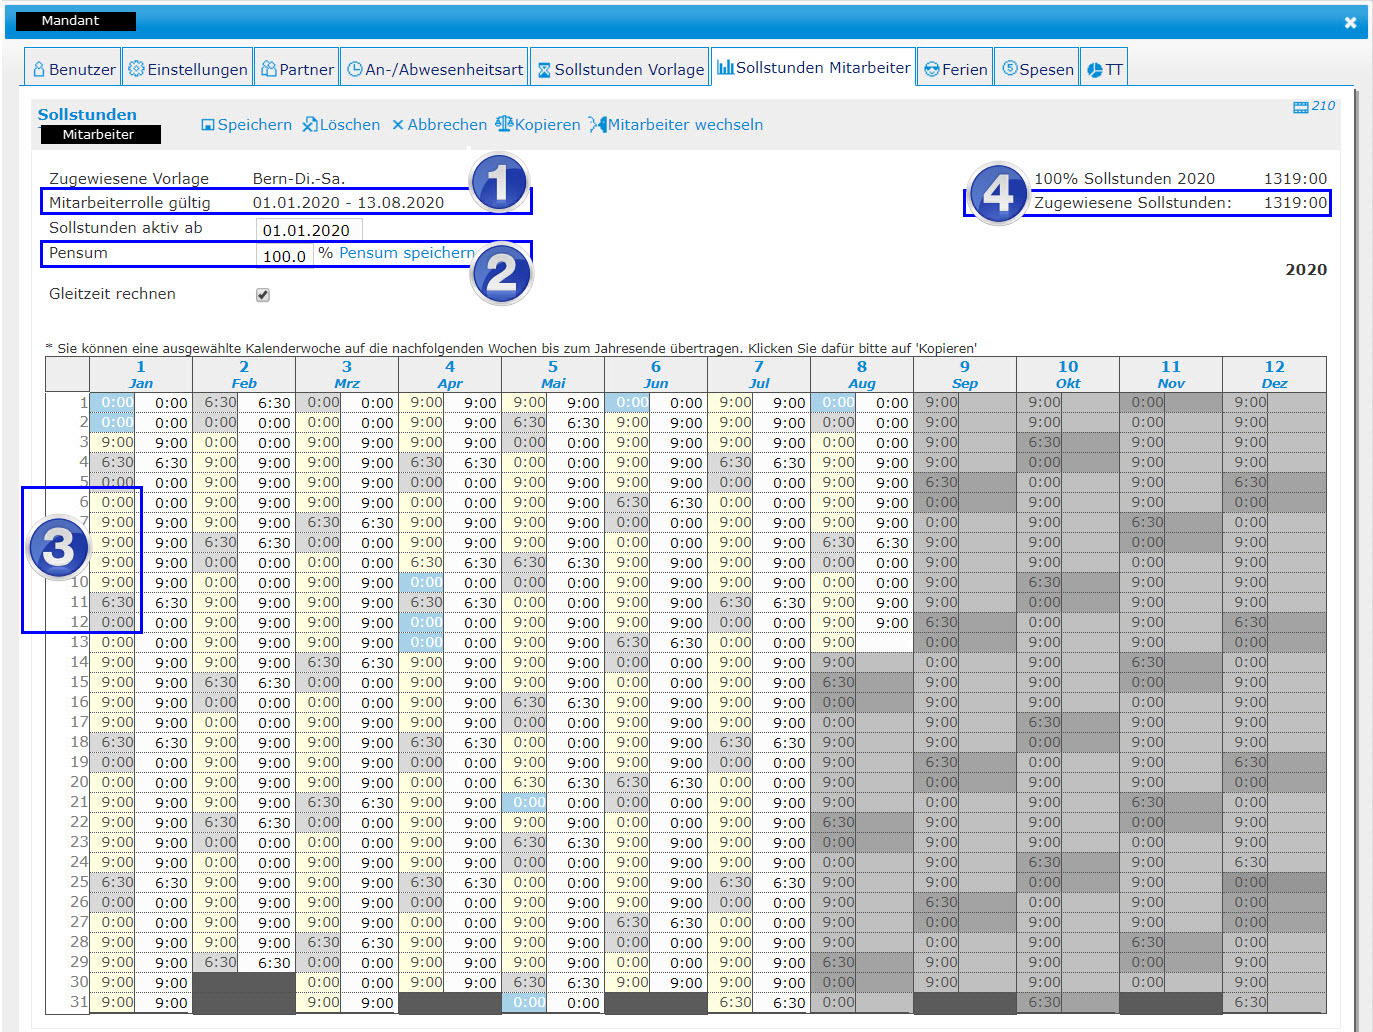1373x1032 pixels.
Task: Select Mrz month column header
Action: [347, 375]
